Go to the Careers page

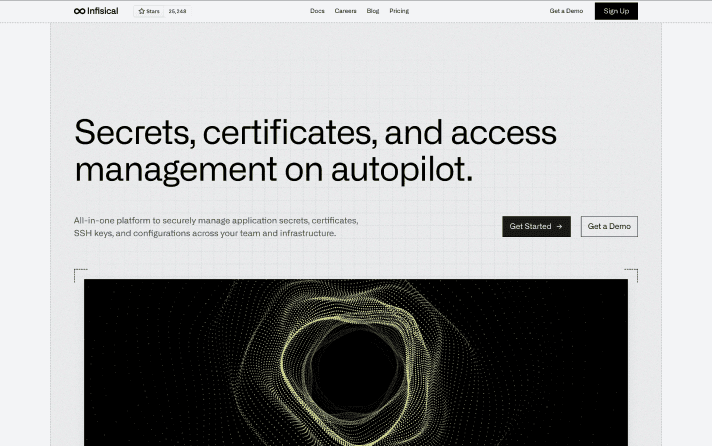(345, 11)
